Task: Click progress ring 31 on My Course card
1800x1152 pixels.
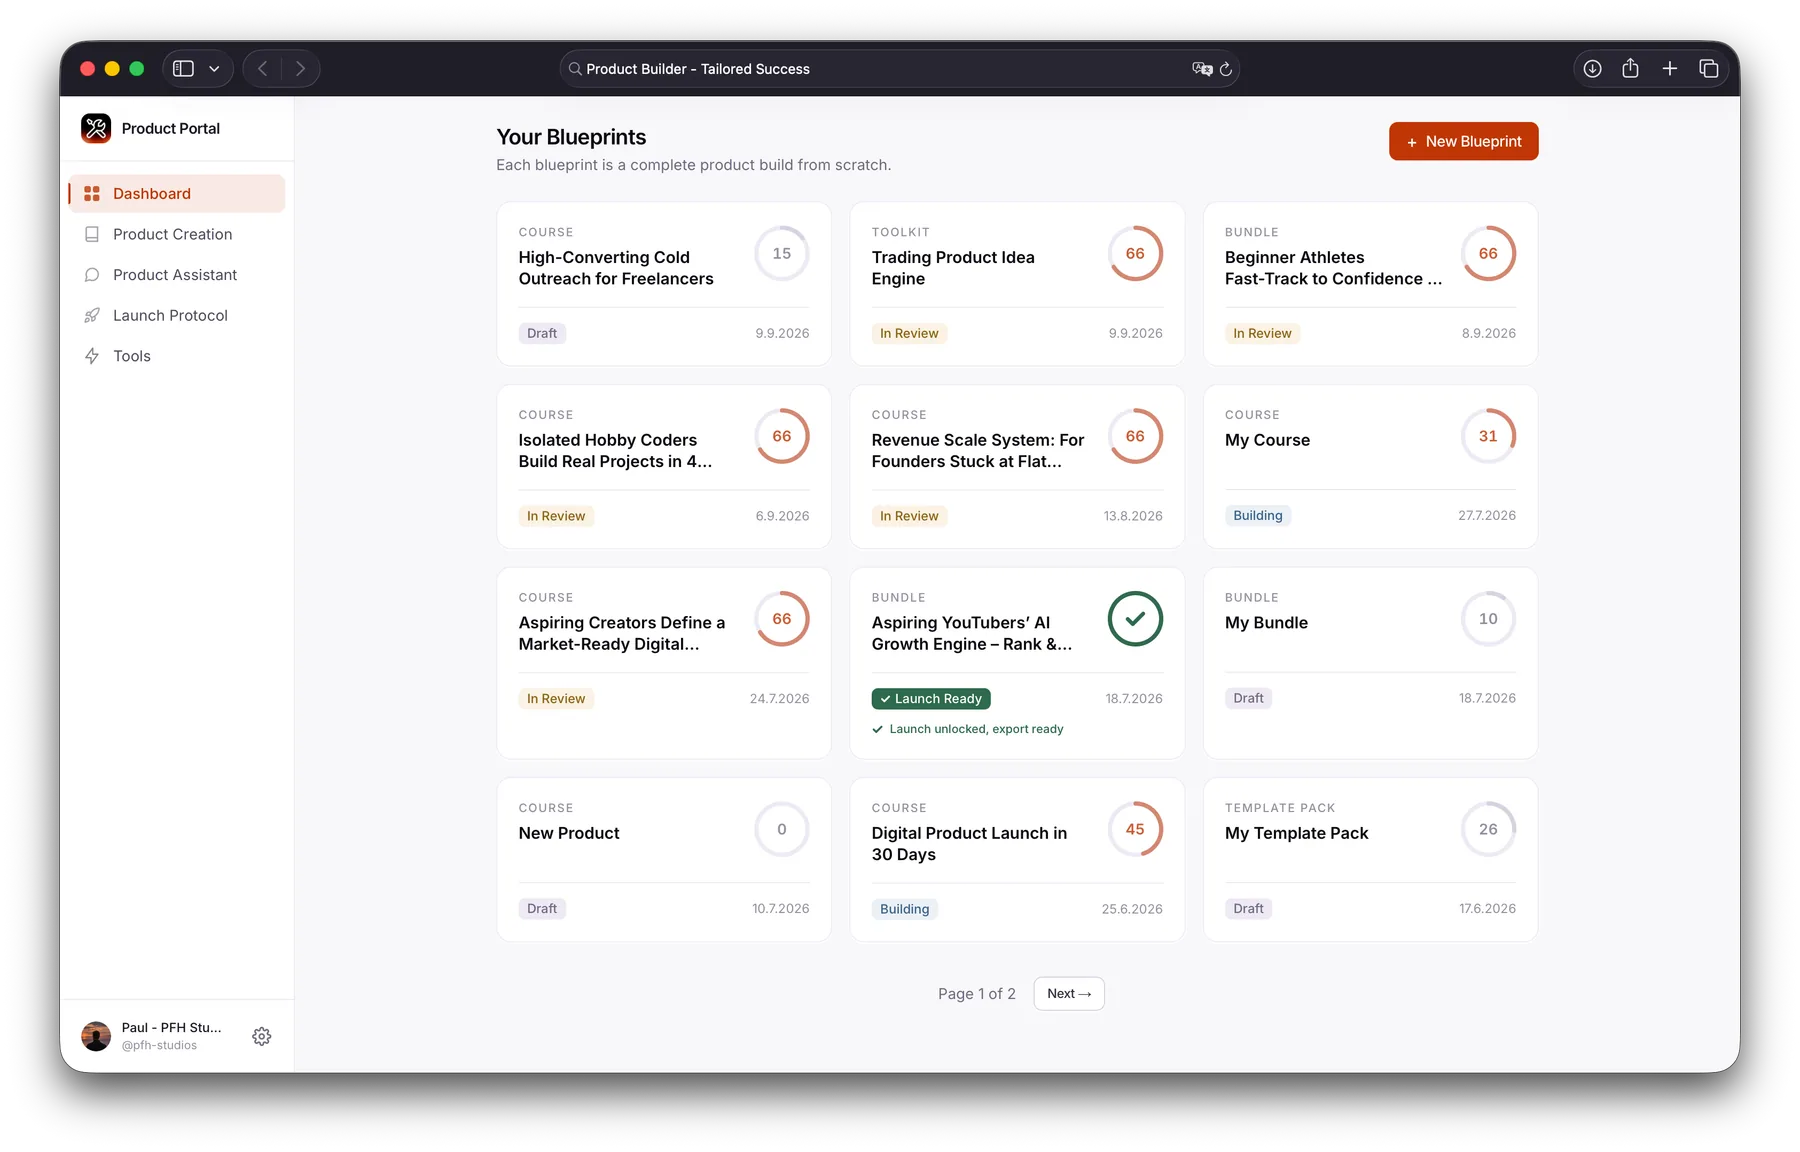Action: coord(1488,436)
